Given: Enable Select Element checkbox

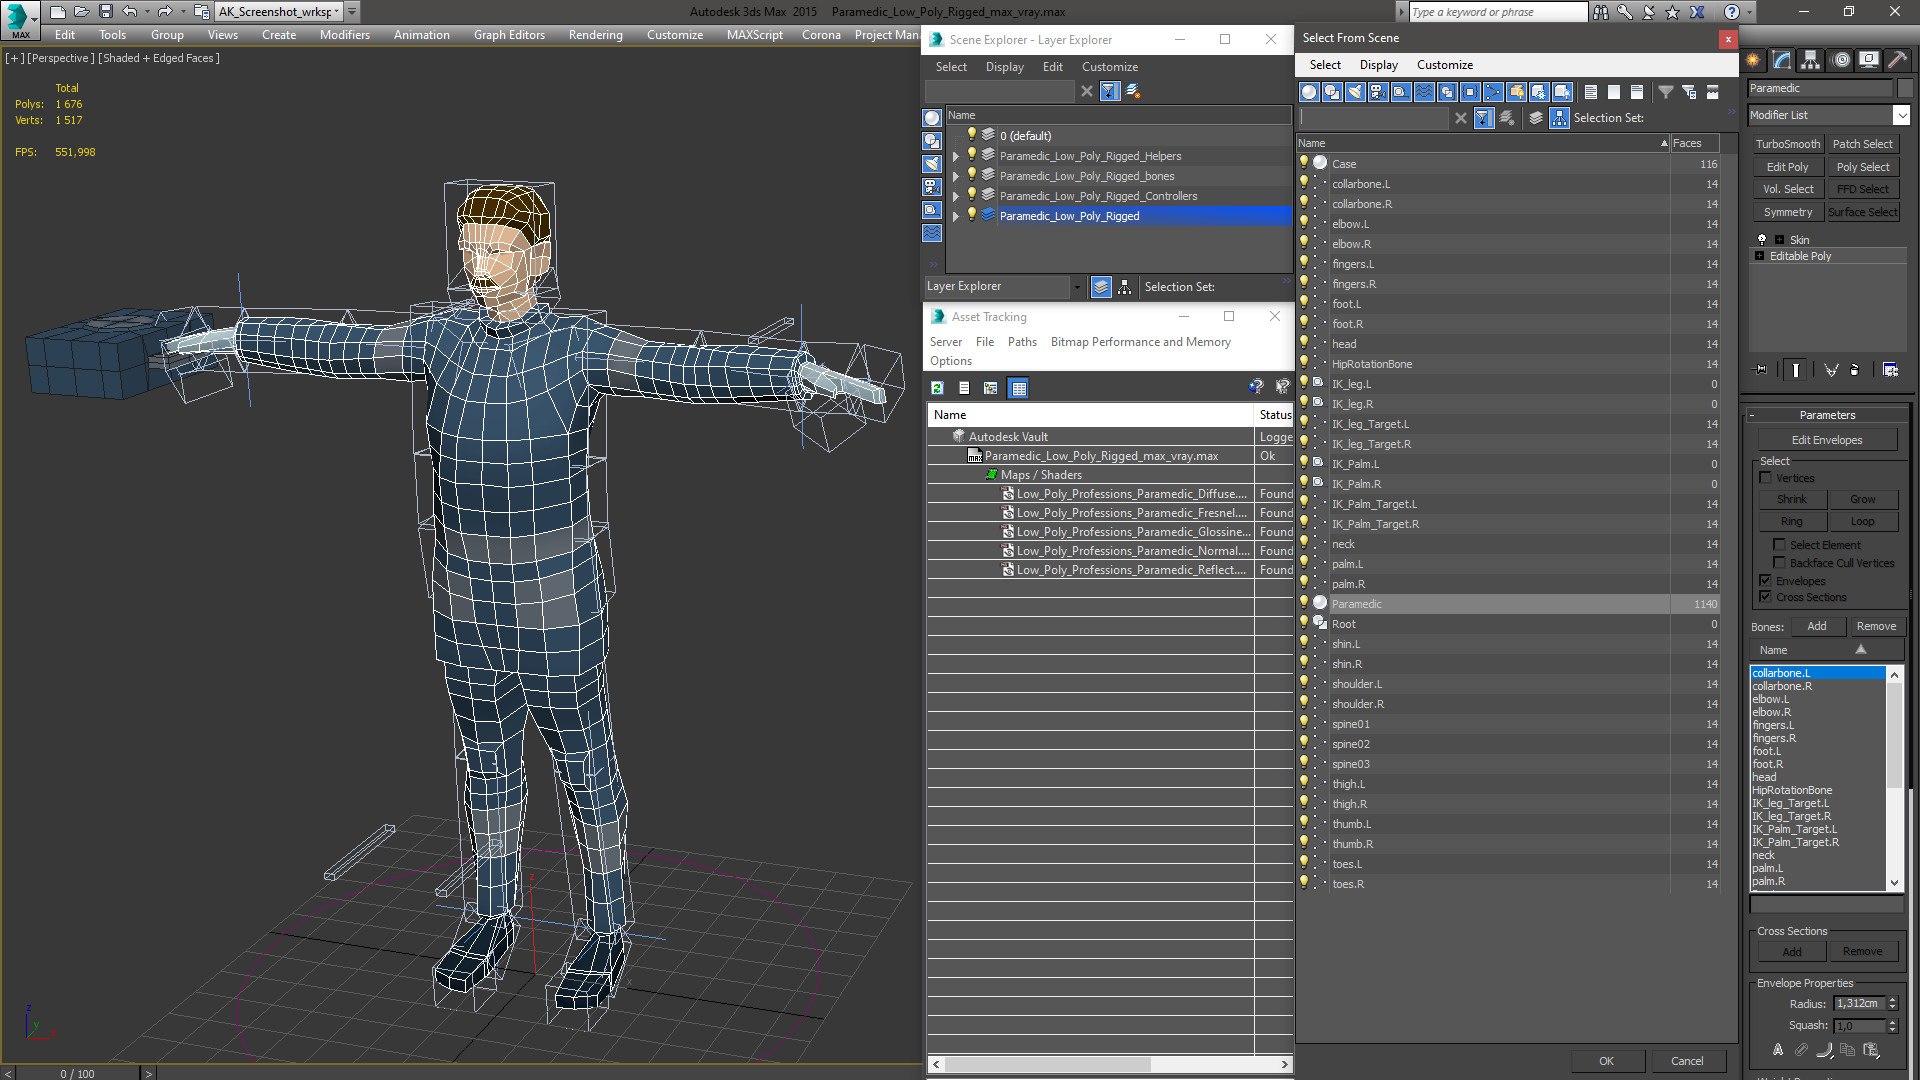Looking at the screenshot, I should 1779,545.
